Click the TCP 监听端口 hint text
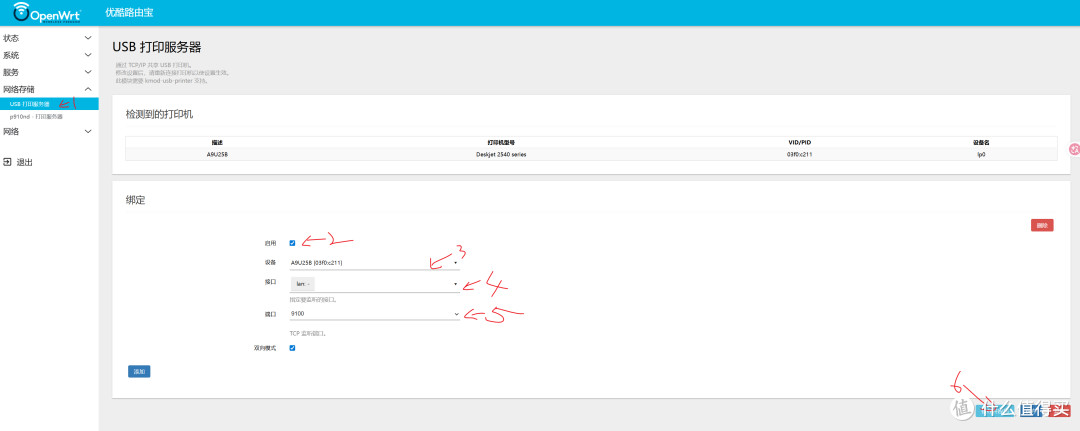The height and width of the screenshot is (431, 1080). tap(307, 333)
